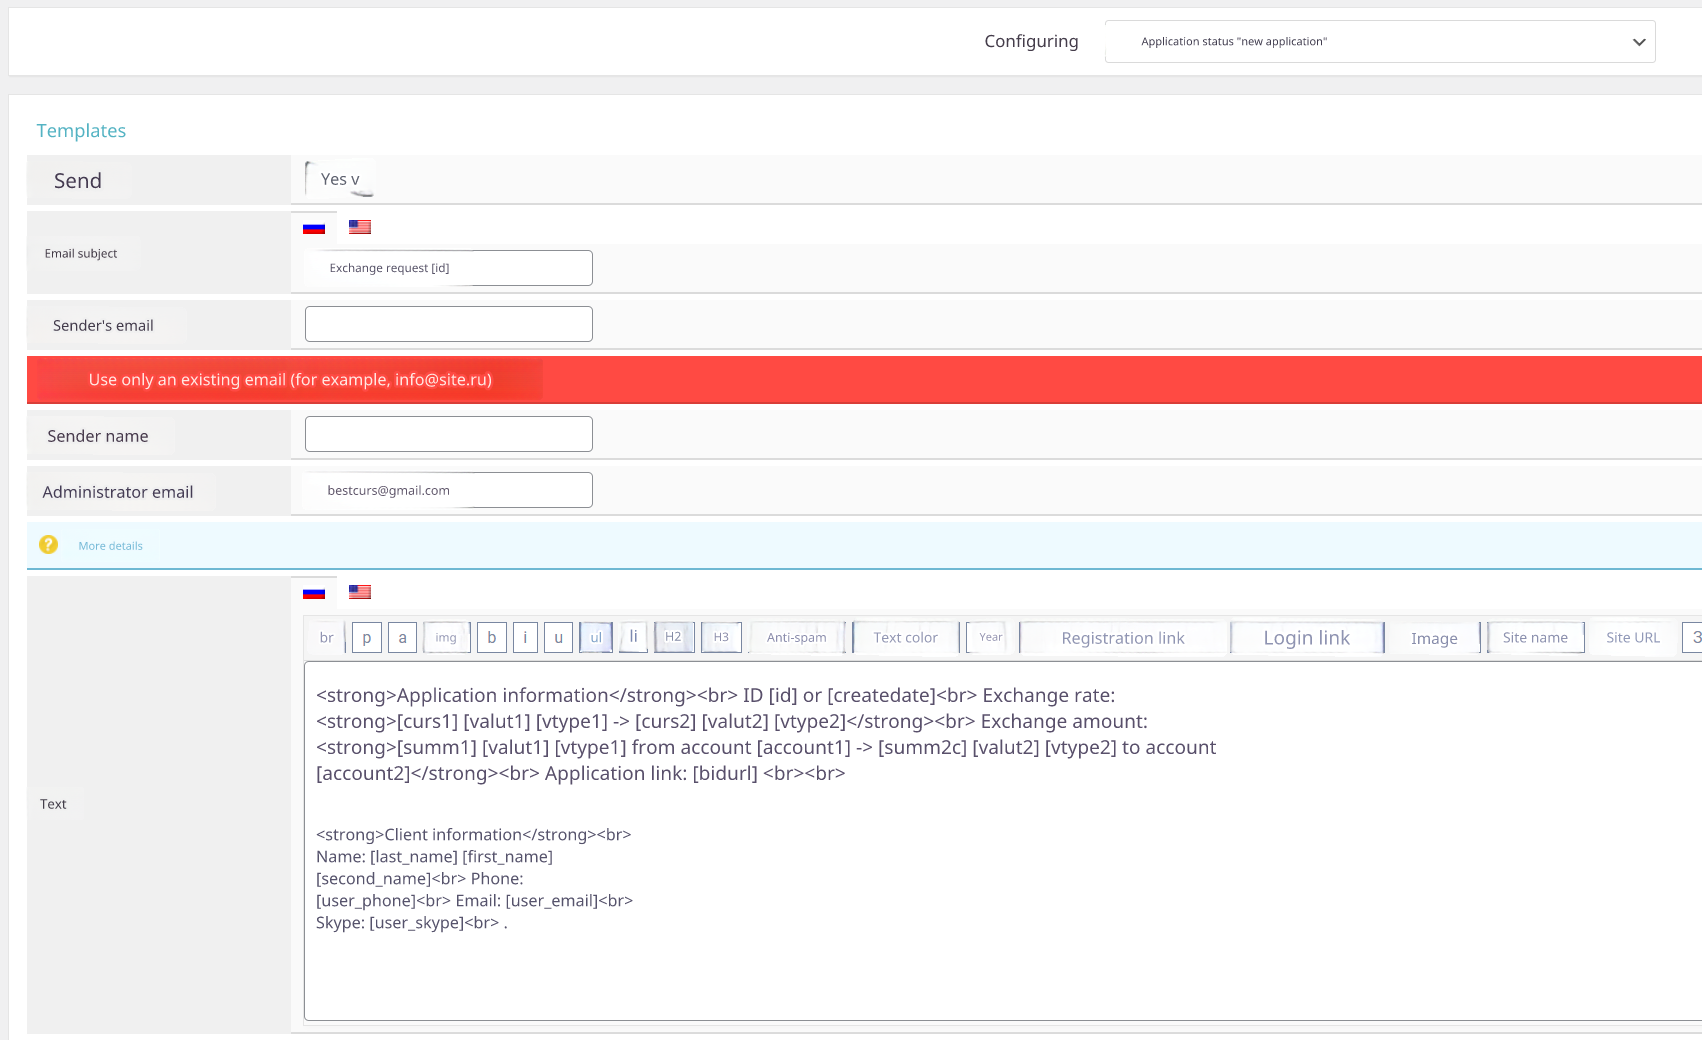Insert Anti-spam tag from toolbar
The image size is (1702, 1040).
pos(796,638)
